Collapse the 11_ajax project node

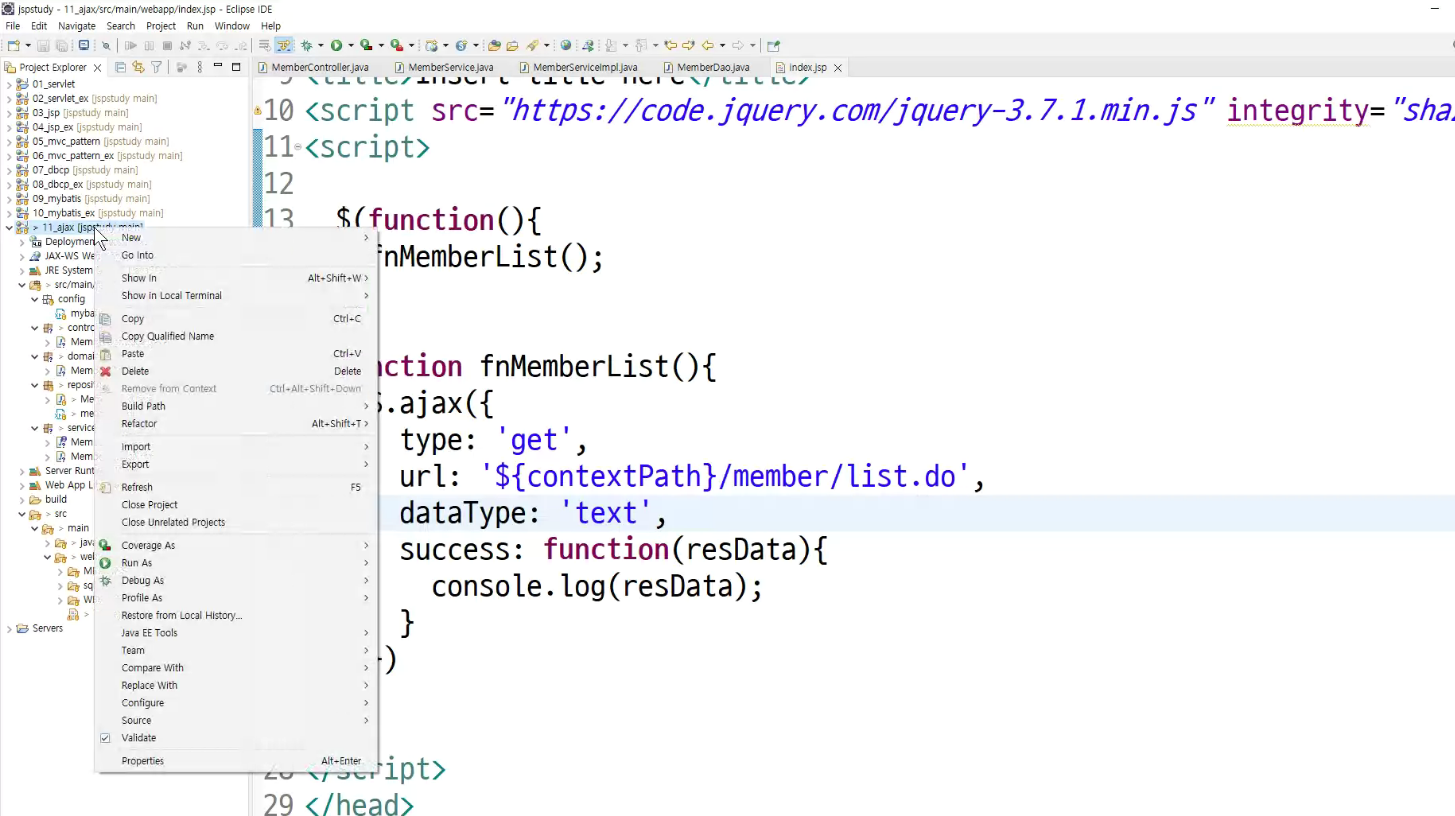[x=9, y=227]
